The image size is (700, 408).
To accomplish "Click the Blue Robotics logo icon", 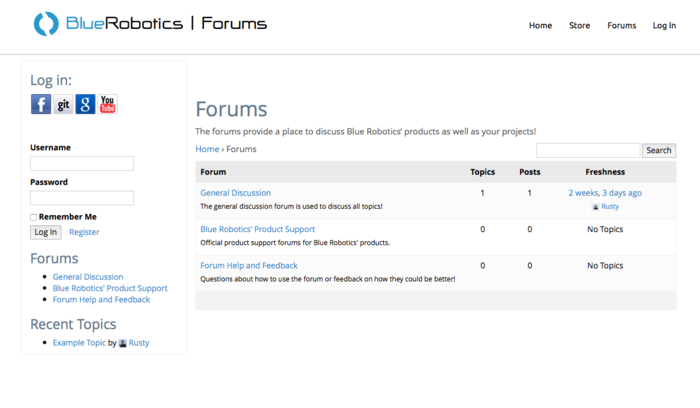I will pos(46,24).
